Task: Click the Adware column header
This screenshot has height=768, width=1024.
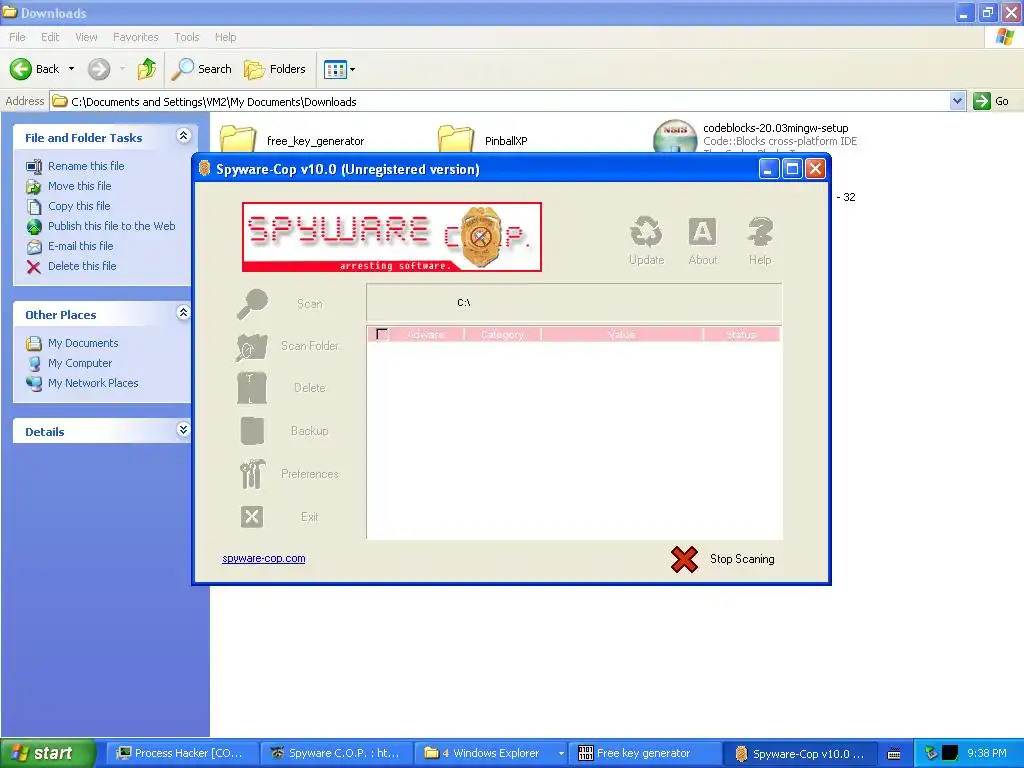Action: [x=426, y=334]
